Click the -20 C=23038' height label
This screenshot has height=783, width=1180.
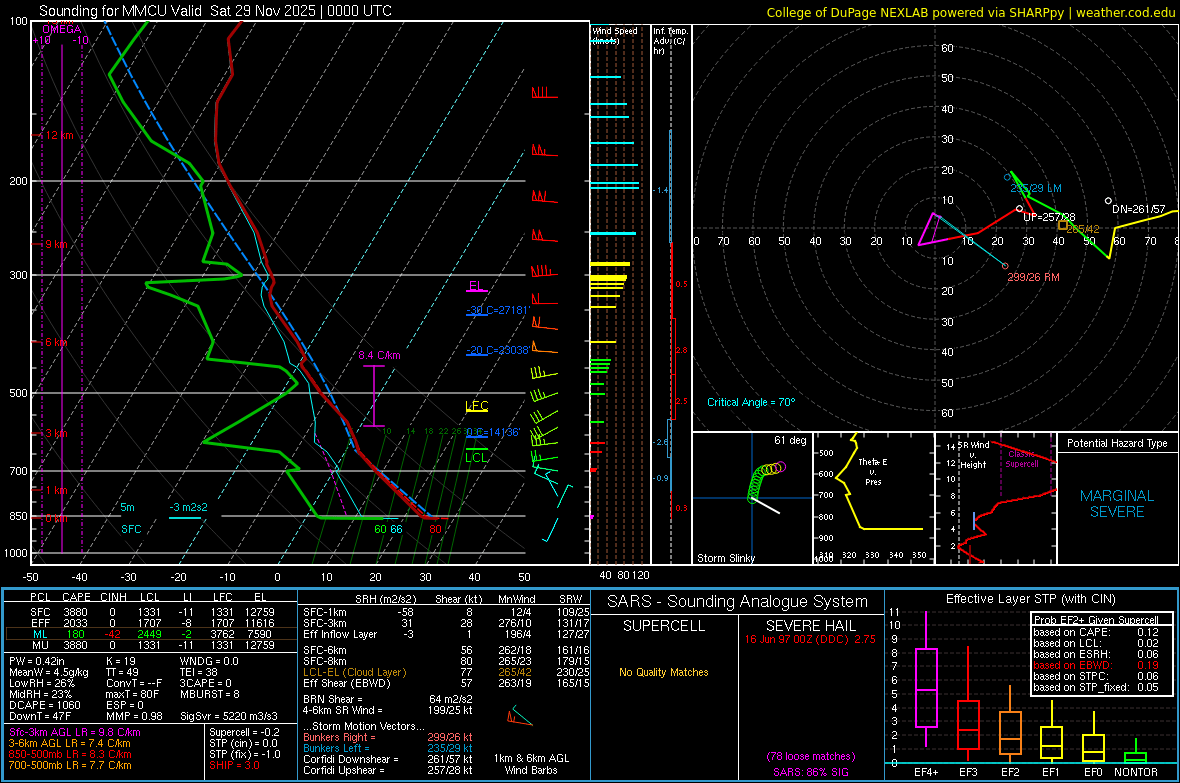click(498, 350)
